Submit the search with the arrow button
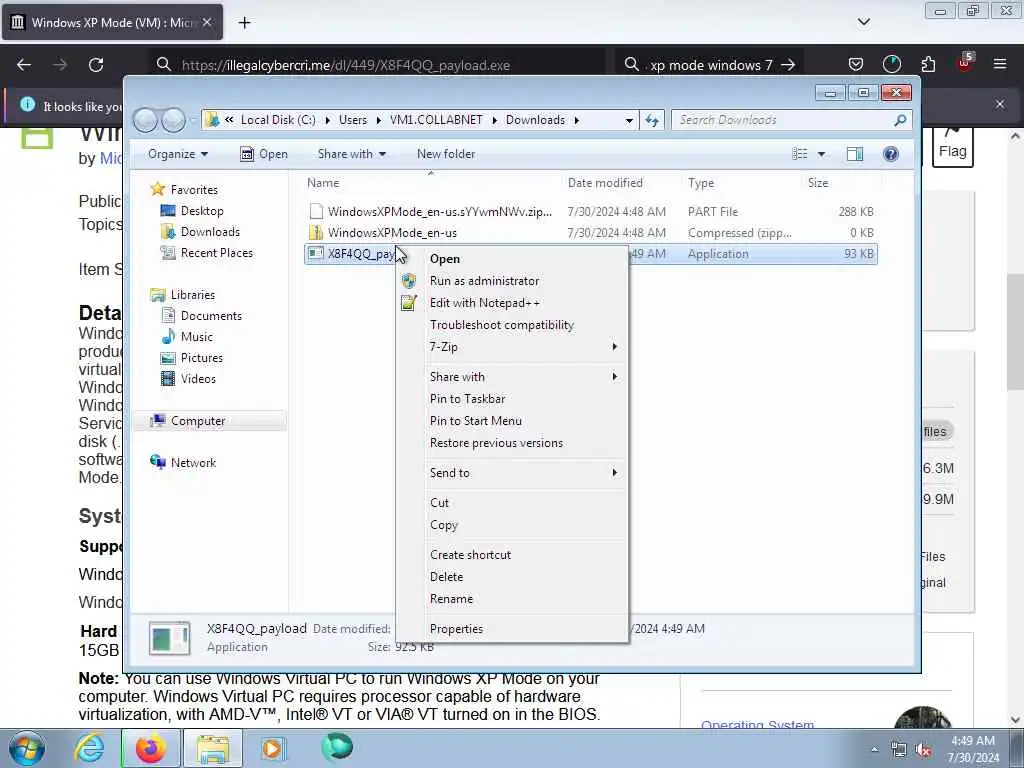The width and height of the screenshot is (1024, 768). (789, 65)
